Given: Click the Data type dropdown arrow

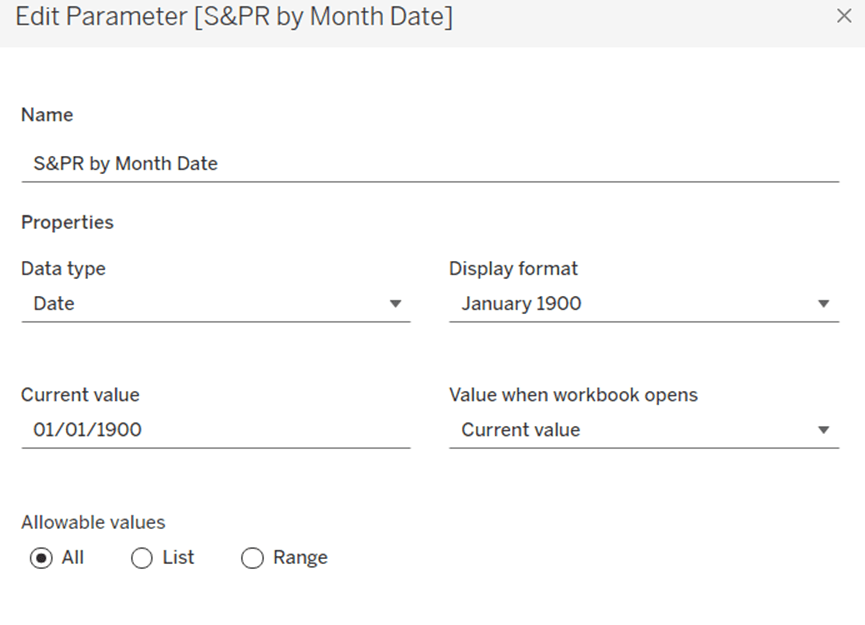Looking at the screenshot, I should click(395, 304).
